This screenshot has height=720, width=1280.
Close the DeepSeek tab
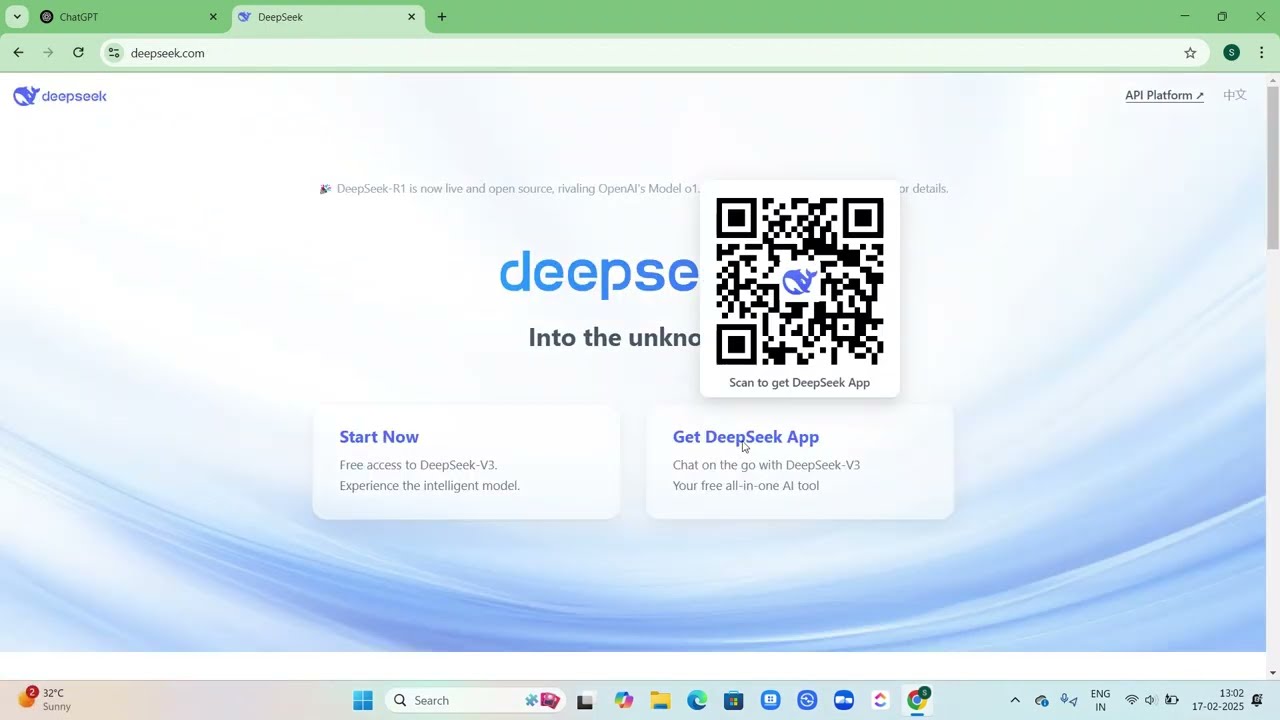point(411,17)
